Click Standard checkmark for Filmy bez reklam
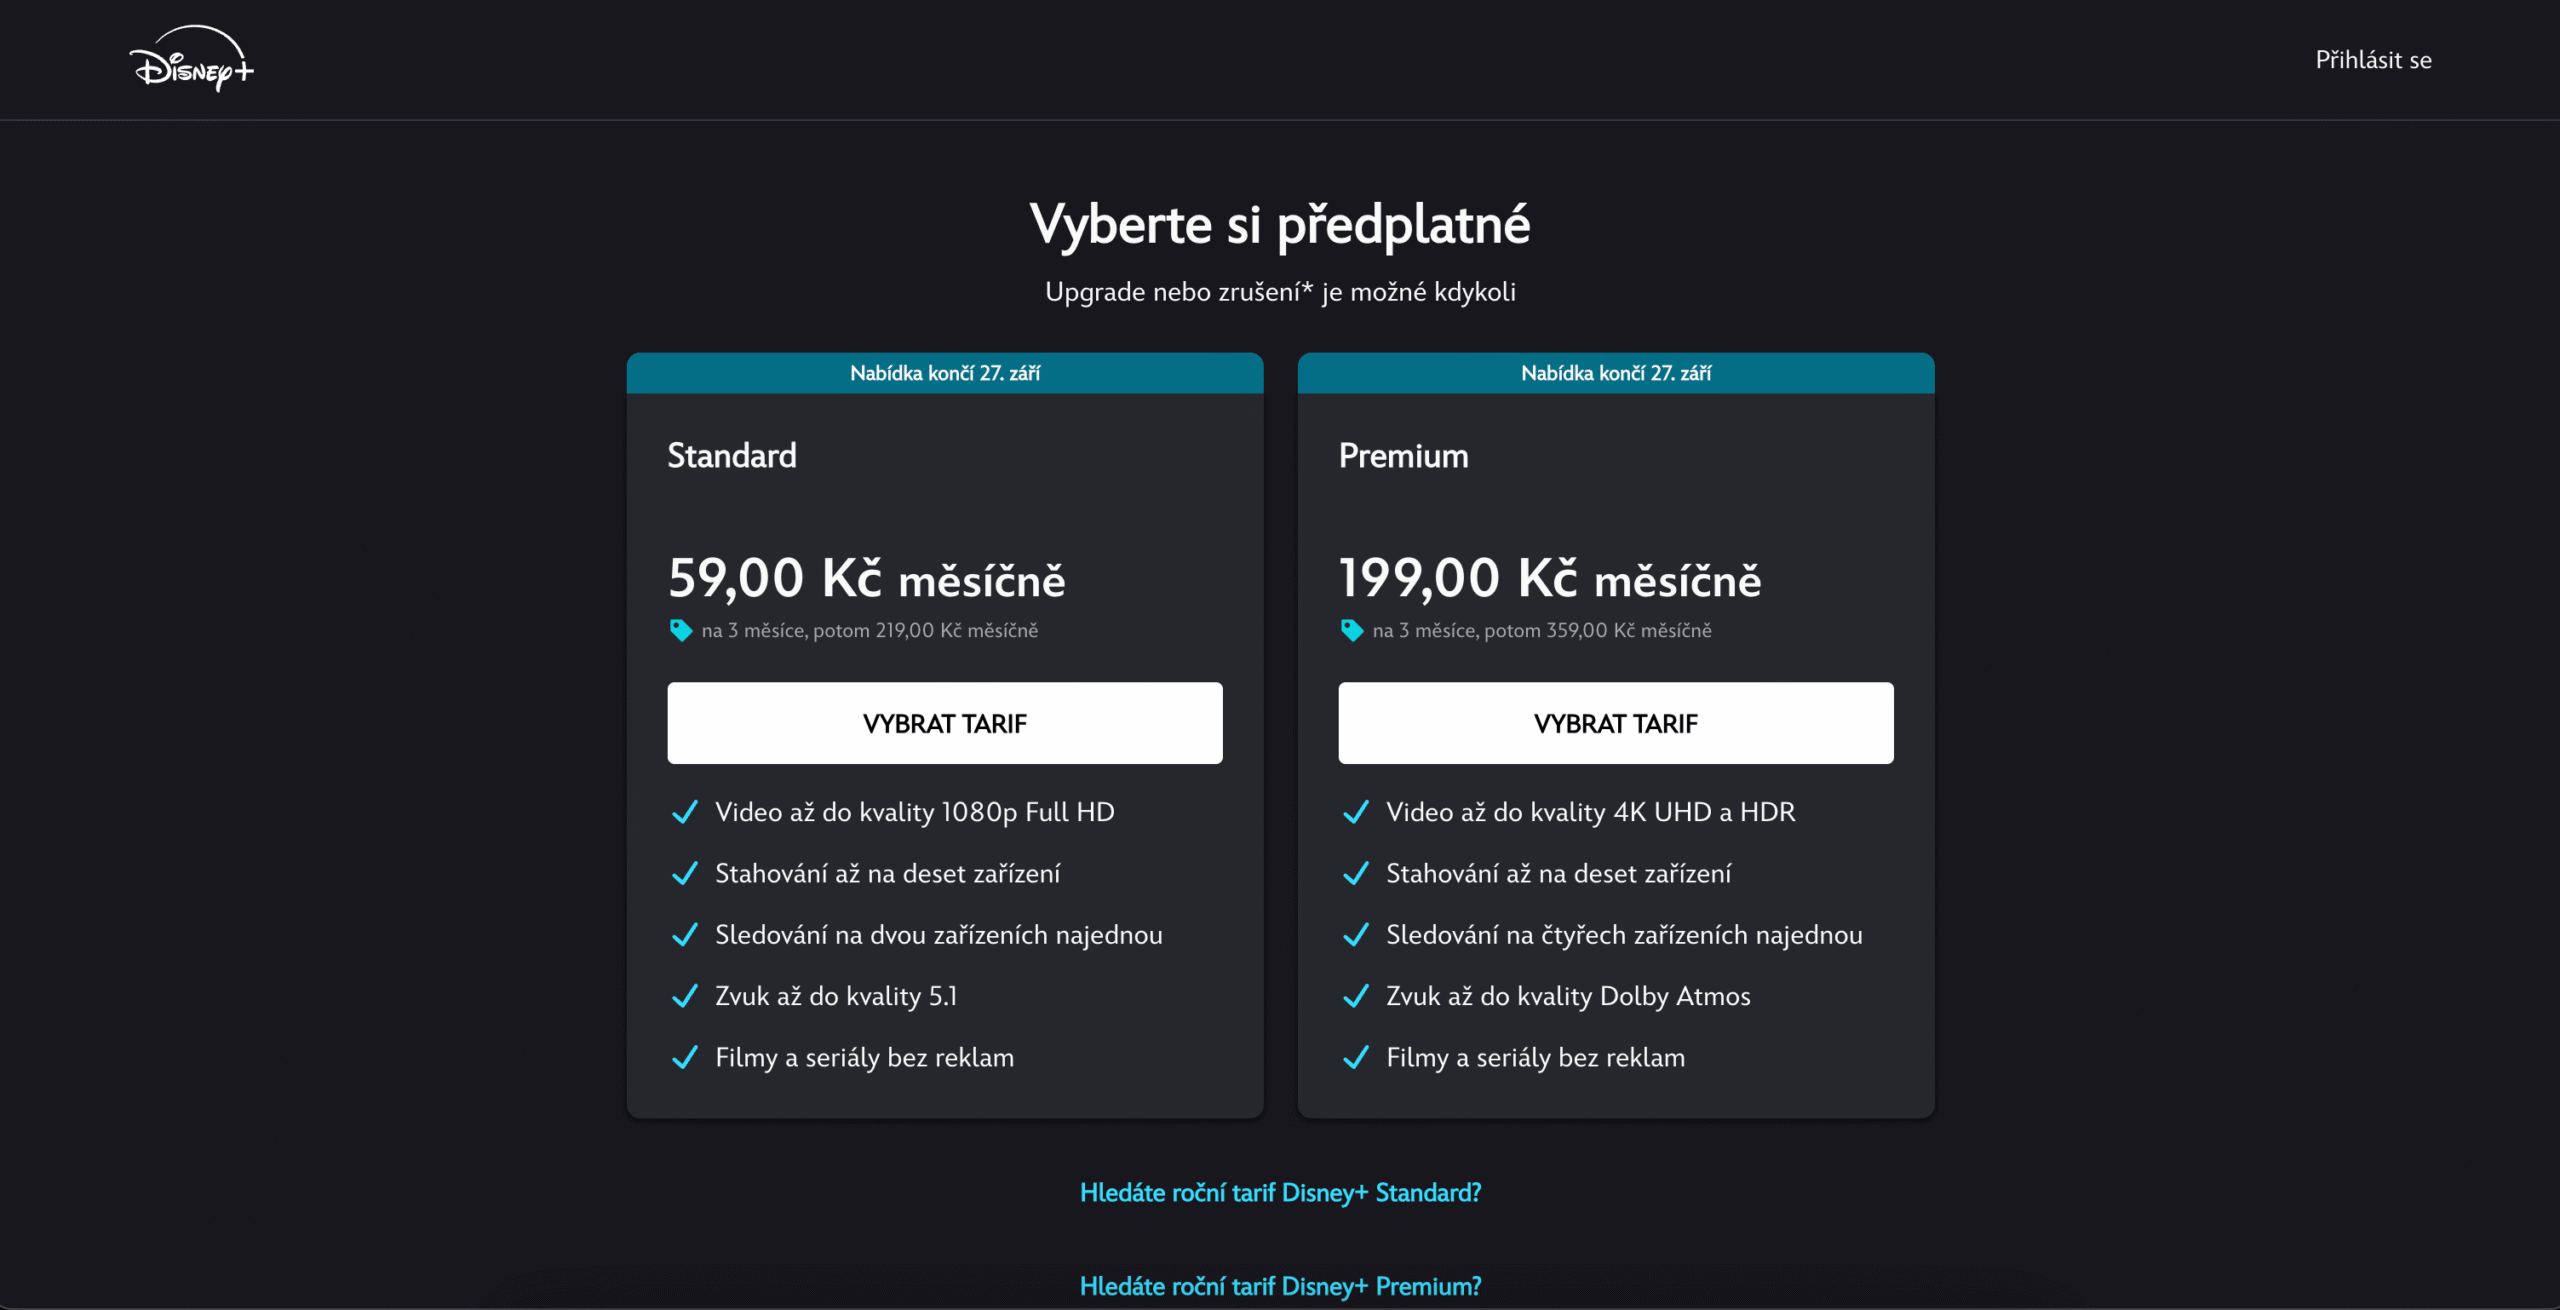 tap(685, 1058)
